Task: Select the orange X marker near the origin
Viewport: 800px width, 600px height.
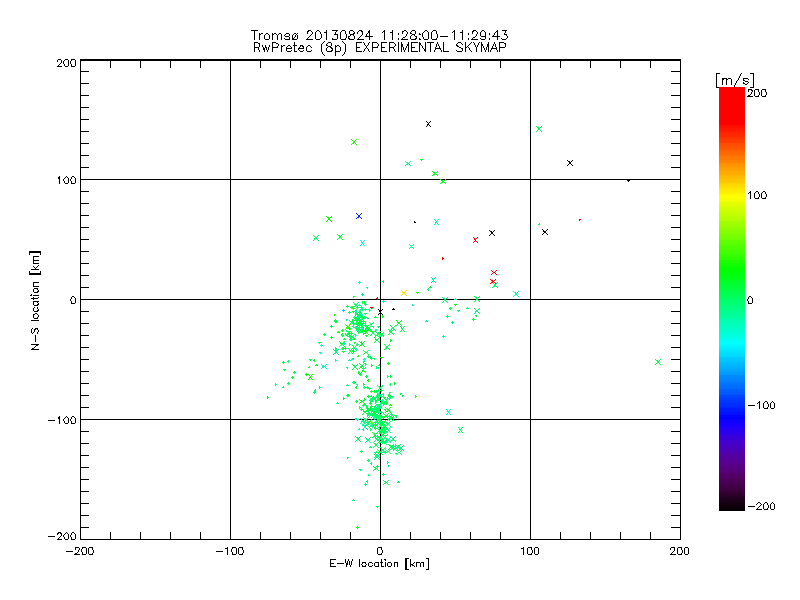Action: [x=404, y=293]
